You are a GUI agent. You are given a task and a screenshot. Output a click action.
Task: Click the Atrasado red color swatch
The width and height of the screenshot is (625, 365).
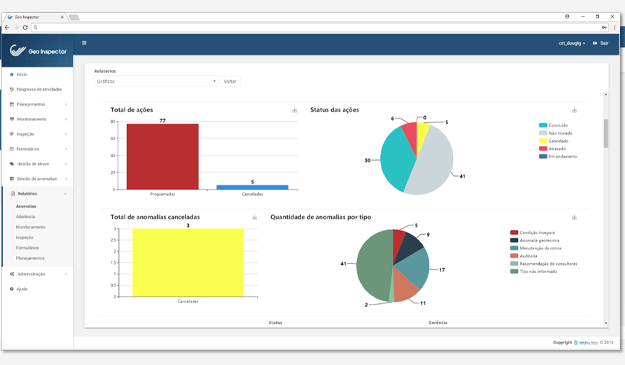tap(543, 149)
